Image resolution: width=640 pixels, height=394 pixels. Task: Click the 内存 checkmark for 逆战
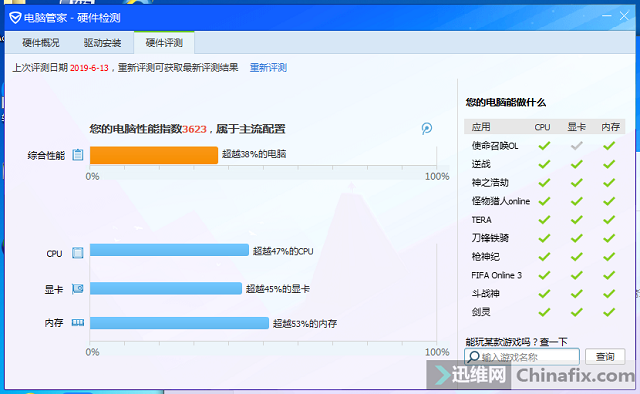coord(609,164)
